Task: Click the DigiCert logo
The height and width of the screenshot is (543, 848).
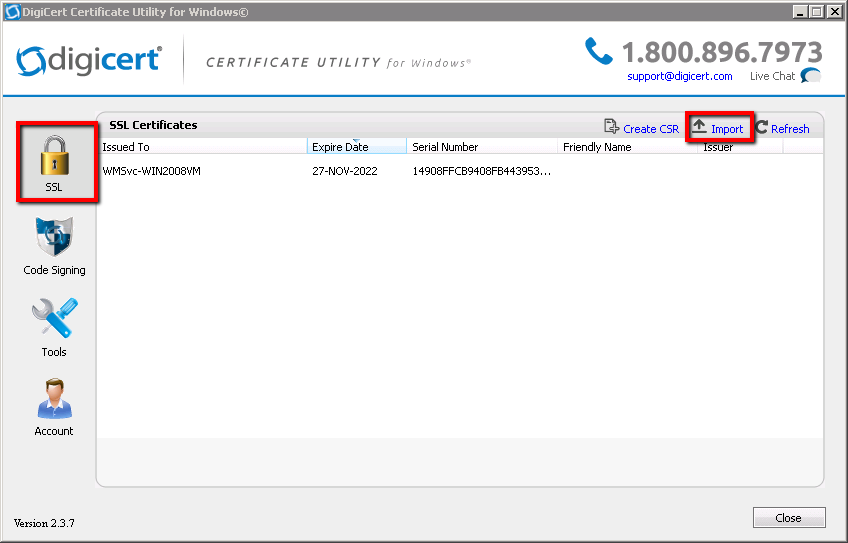Action: pos(89,59)
